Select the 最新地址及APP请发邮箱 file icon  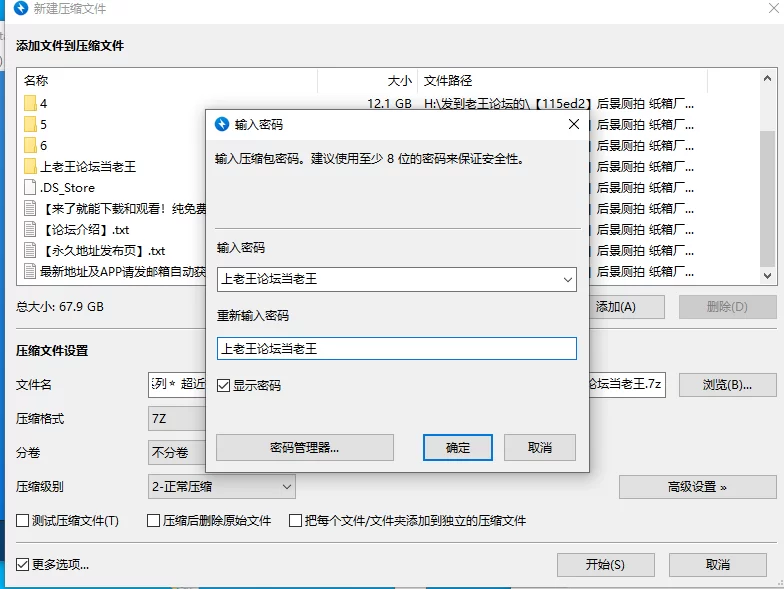point(30,271)
